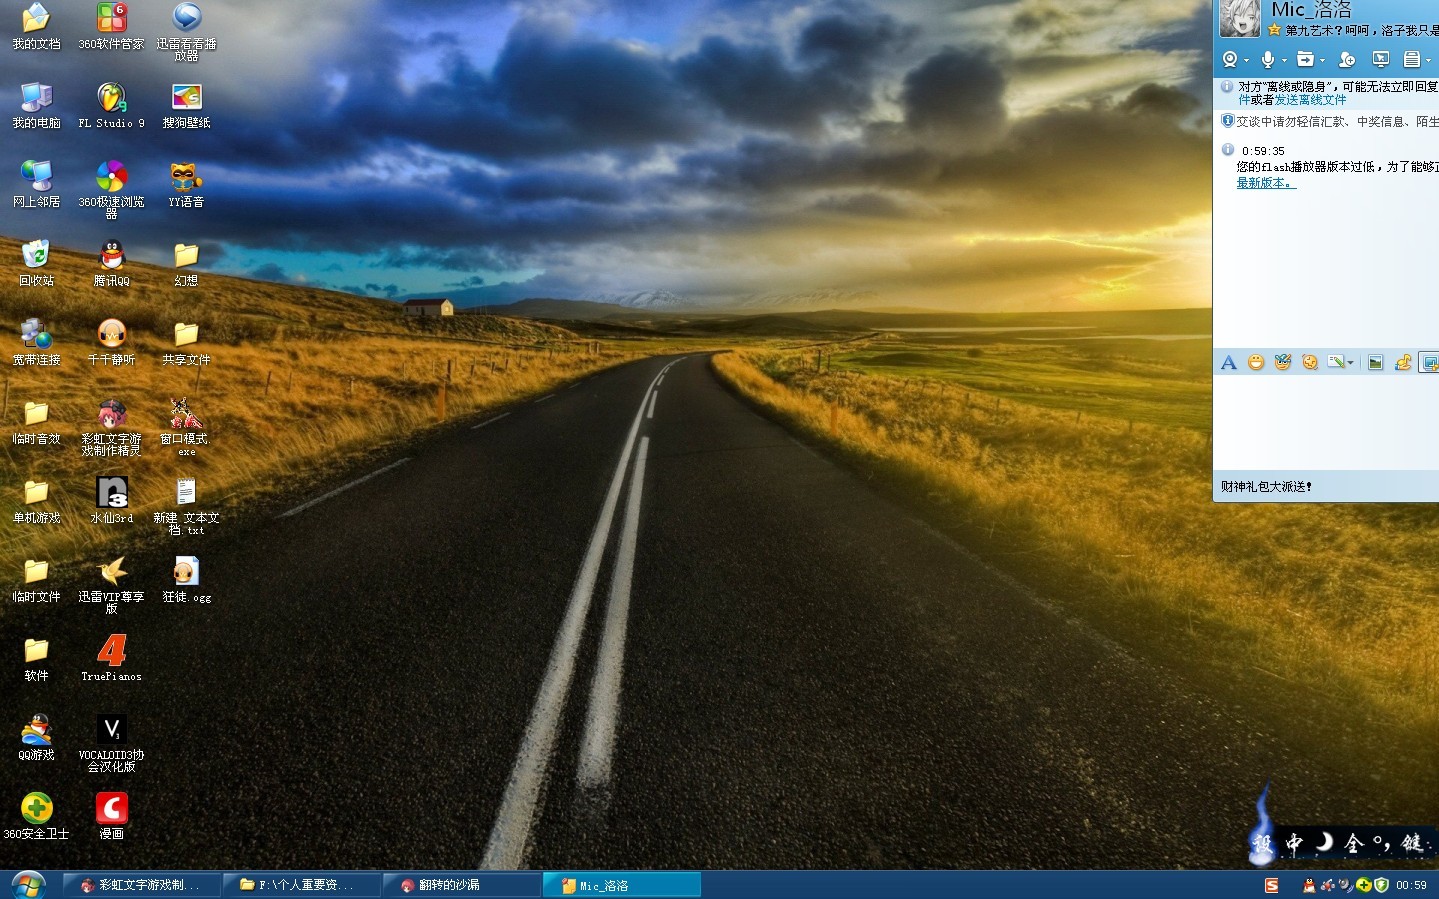
Task: Click the 最新版本 flash update link
Action: tap(1265, 183)
